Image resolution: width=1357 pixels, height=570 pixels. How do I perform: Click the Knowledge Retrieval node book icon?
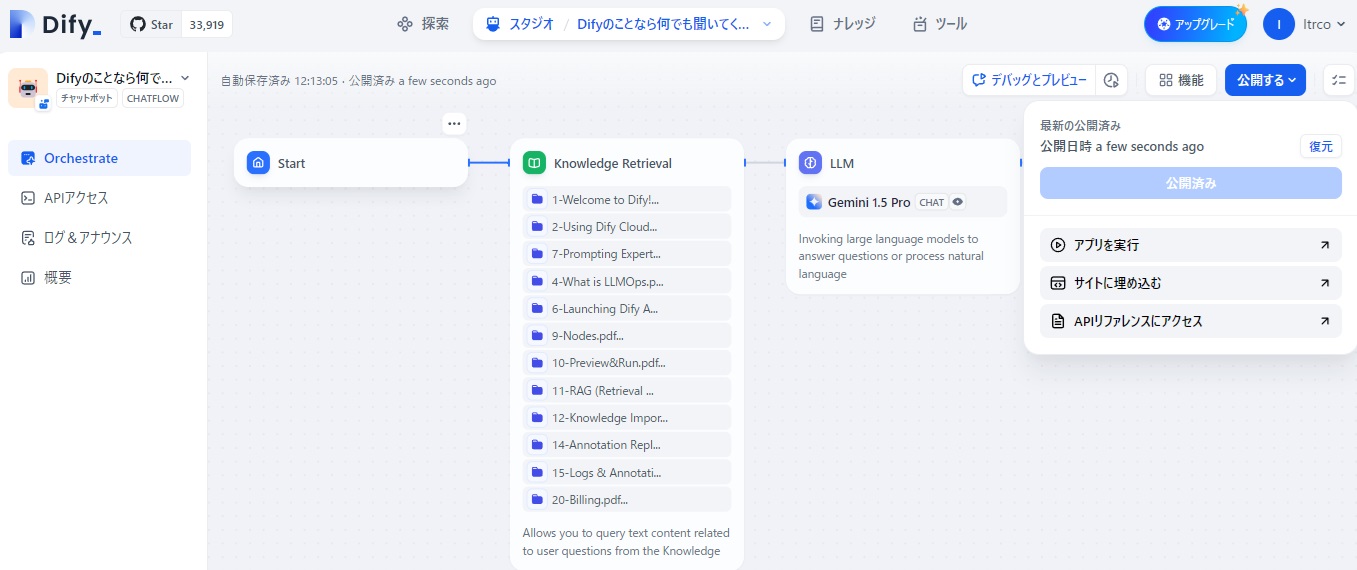pyautogui.click(x=535, y=163)
